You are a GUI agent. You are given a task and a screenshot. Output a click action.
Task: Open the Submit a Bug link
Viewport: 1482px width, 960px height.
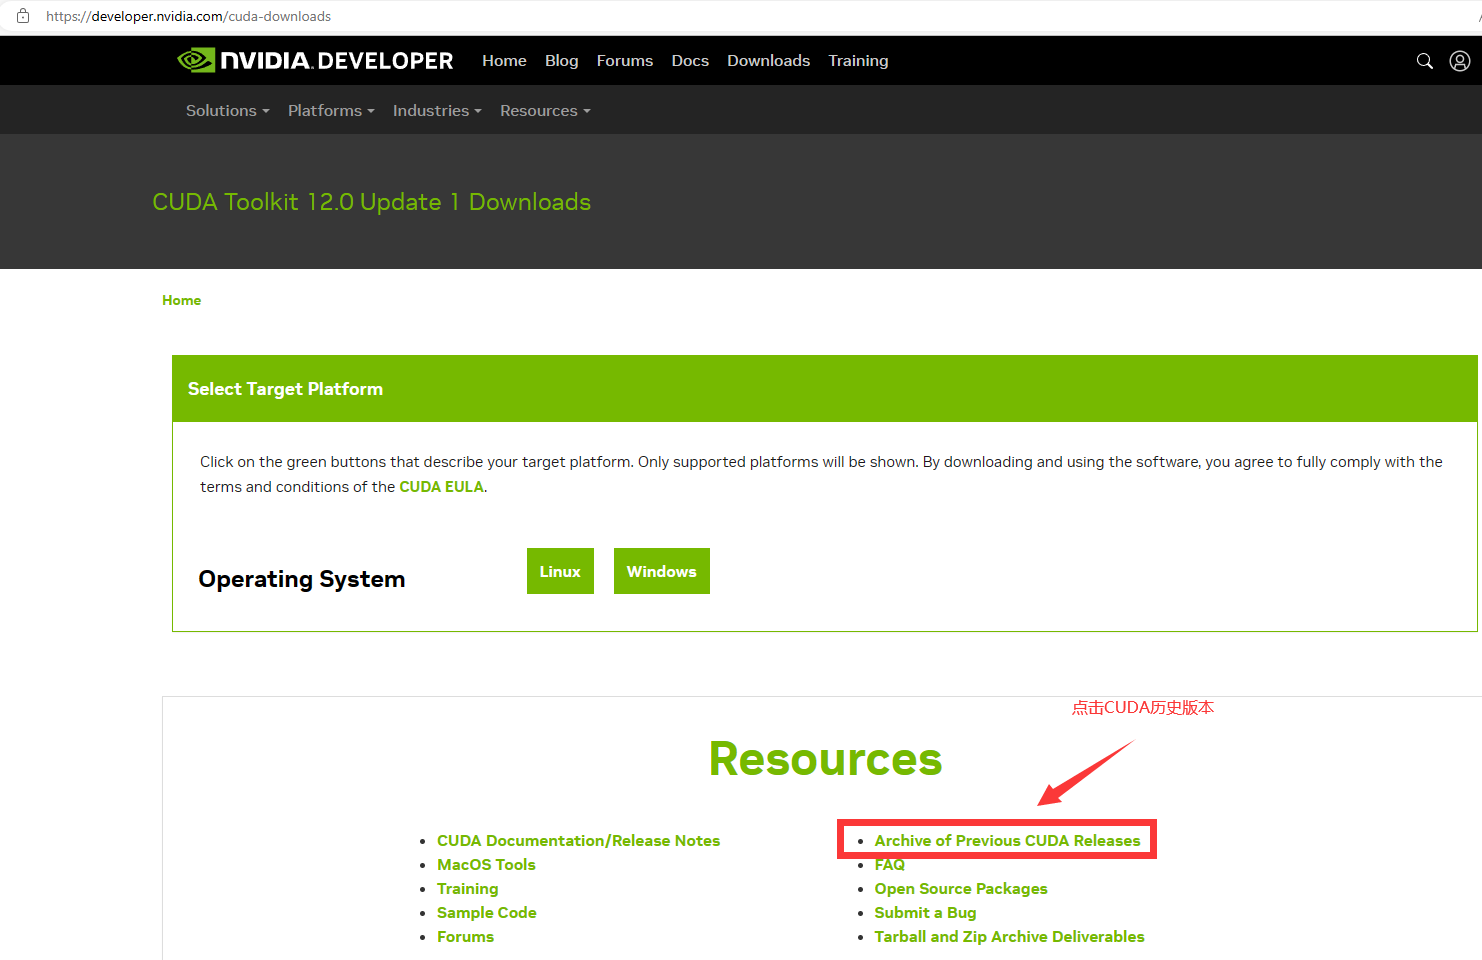coord(925,913)
